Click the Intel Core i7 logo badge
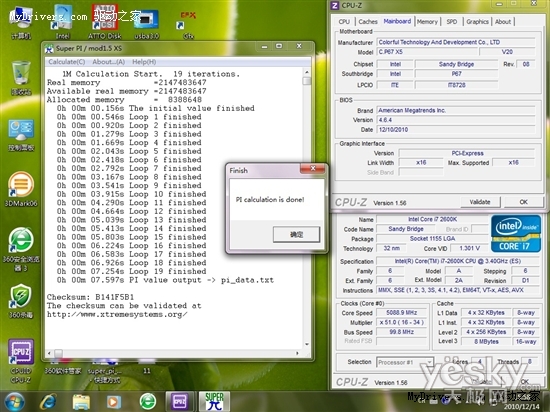Viewport: 550px width, 412px height. click(x=516, y=234)
